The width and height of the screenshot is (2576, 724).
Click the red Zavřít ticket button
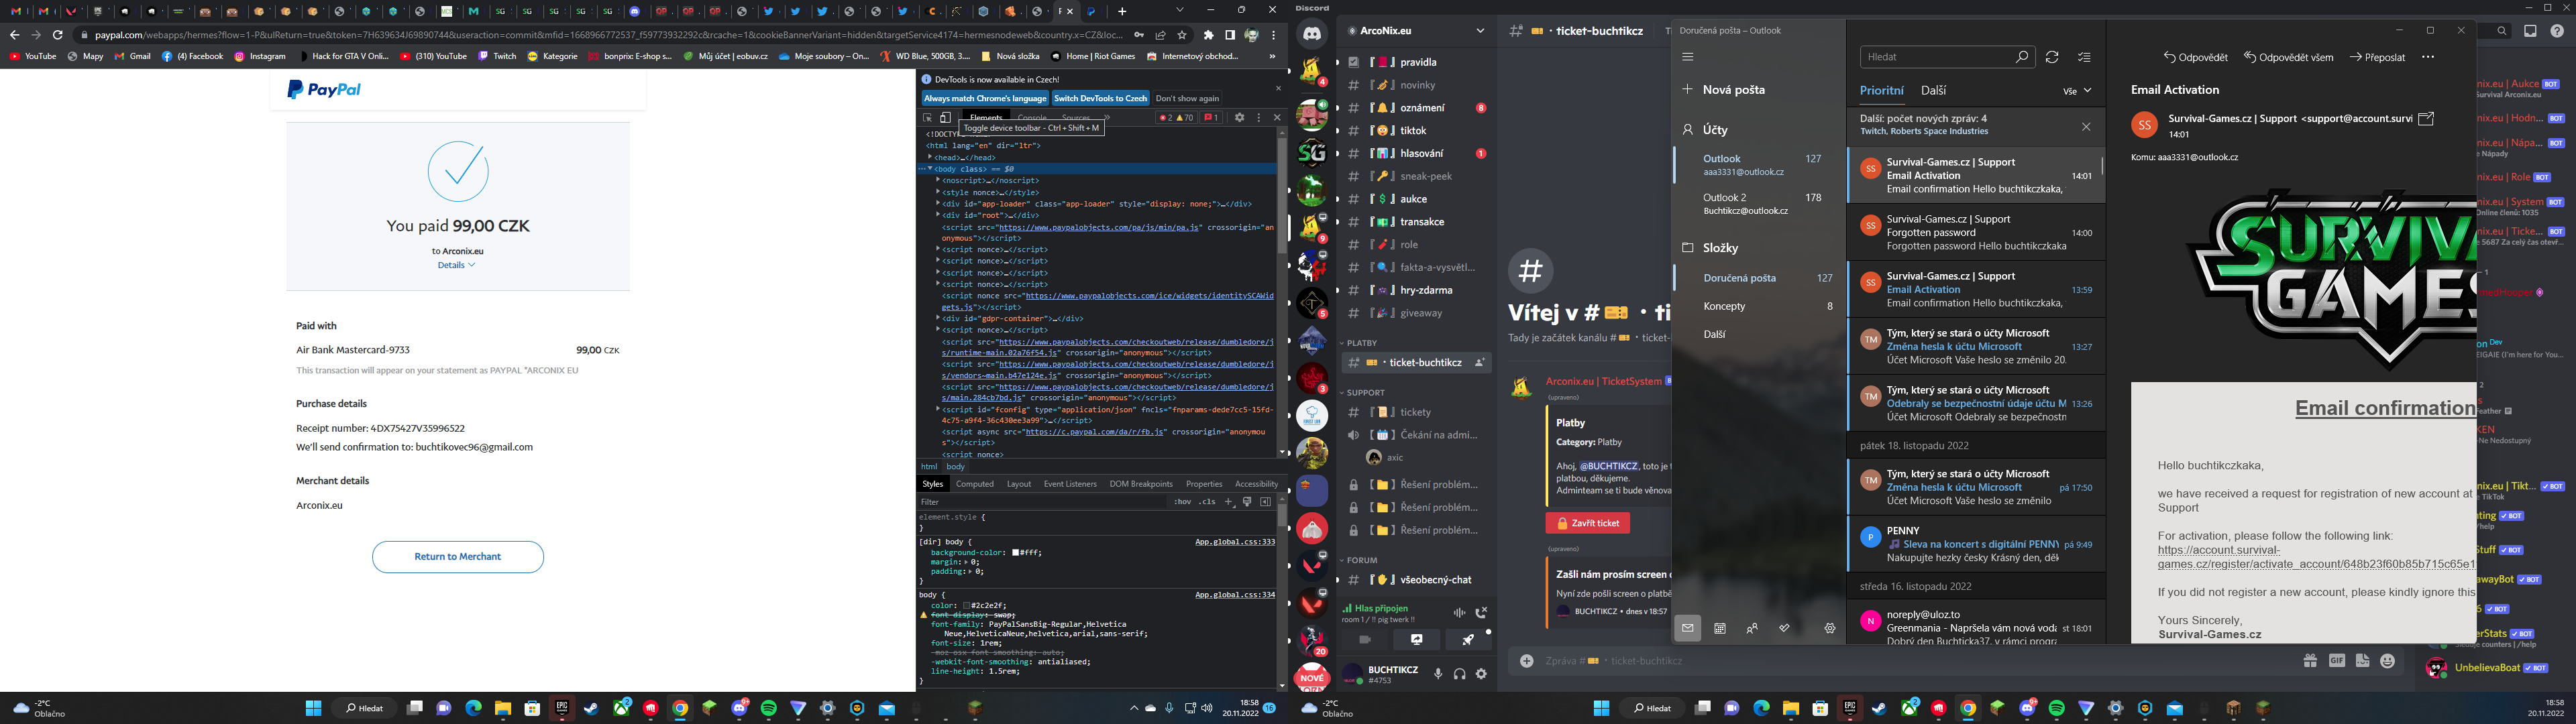(1588, 523)
